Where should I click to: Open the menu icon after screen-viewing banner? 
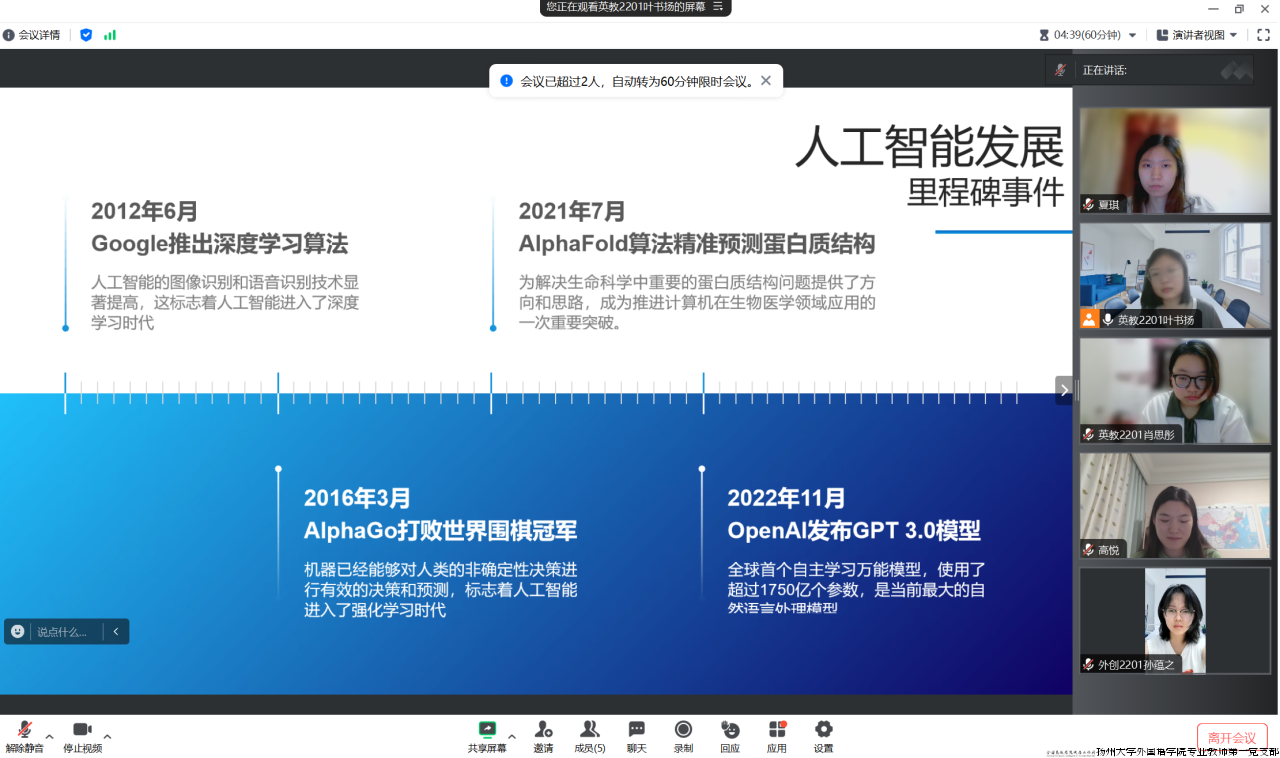pyautogui.click(x=717, y=7)
